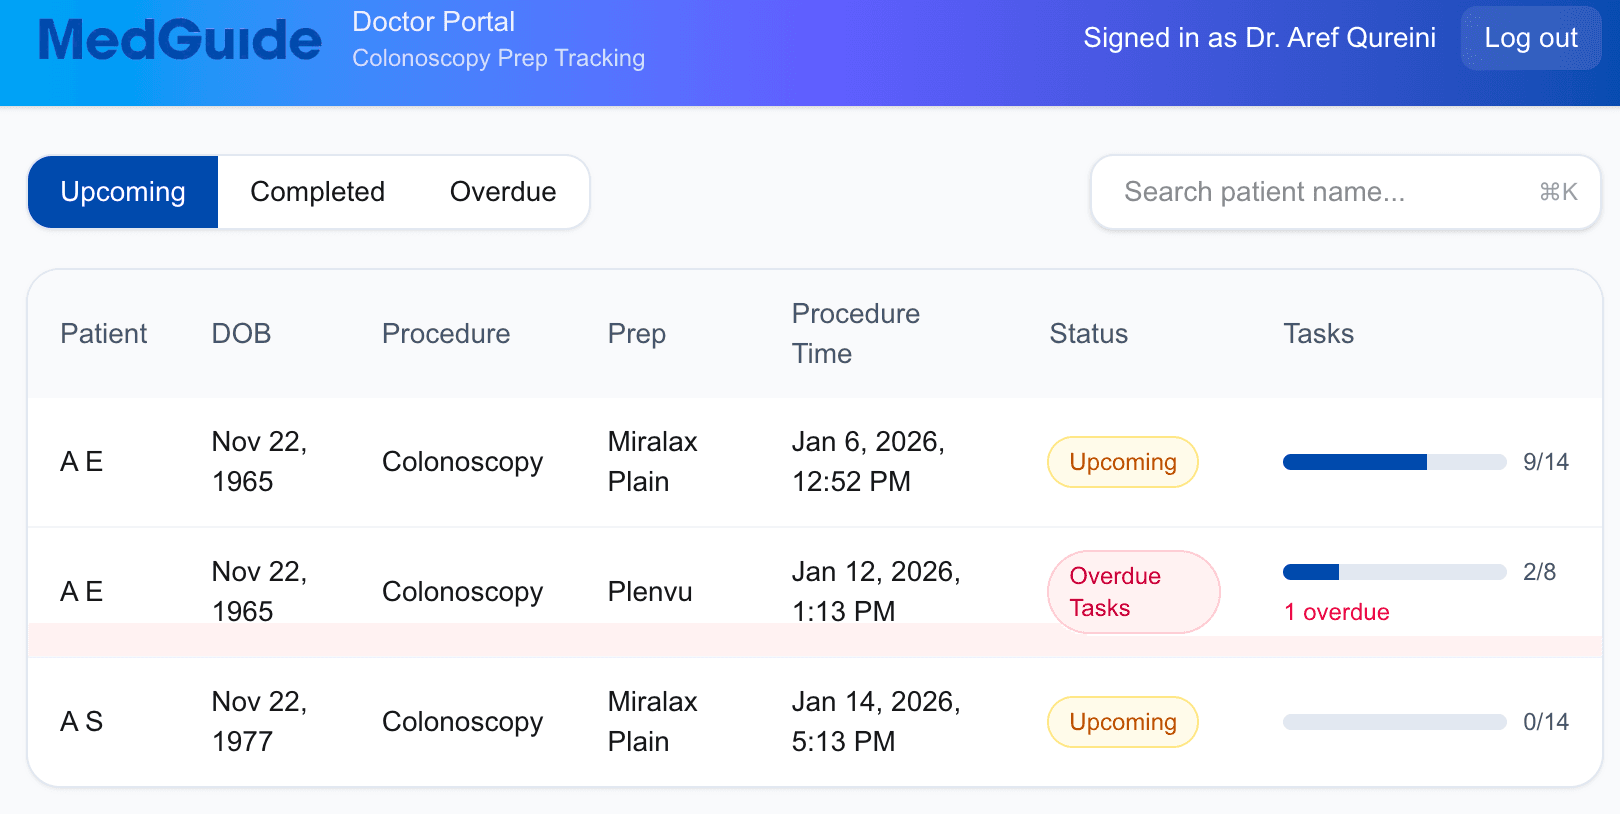Click the Doctor Portal heading
1620x814 pixels.
(x=433, y=21)
